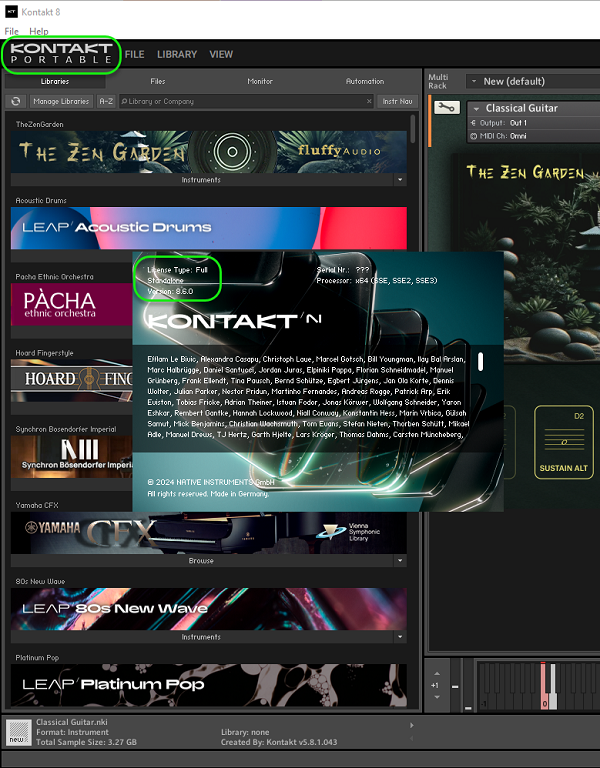The height and width of the screenshot is (768, 600).
Task: Select the Hoard Fingerstyle banner
Action: click(x=72, y=381)
